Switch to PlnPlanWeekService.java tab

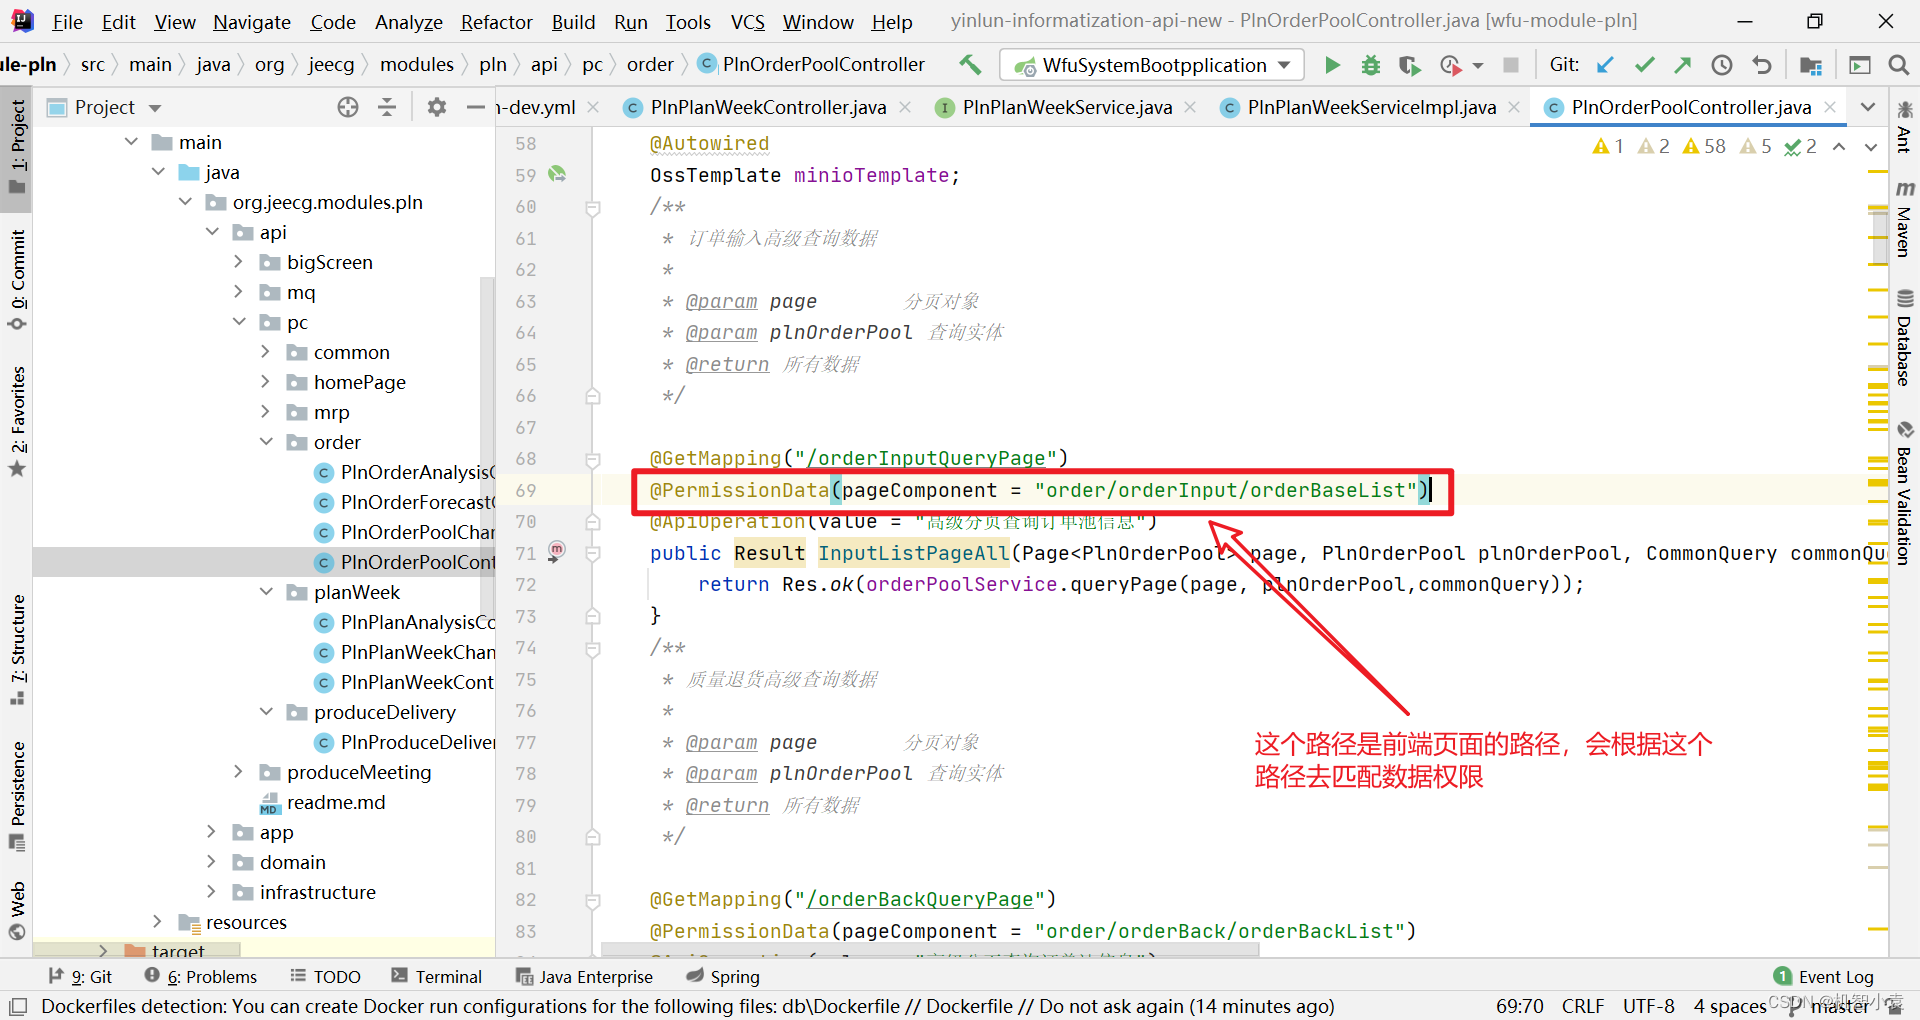[x=1066, y=107]
